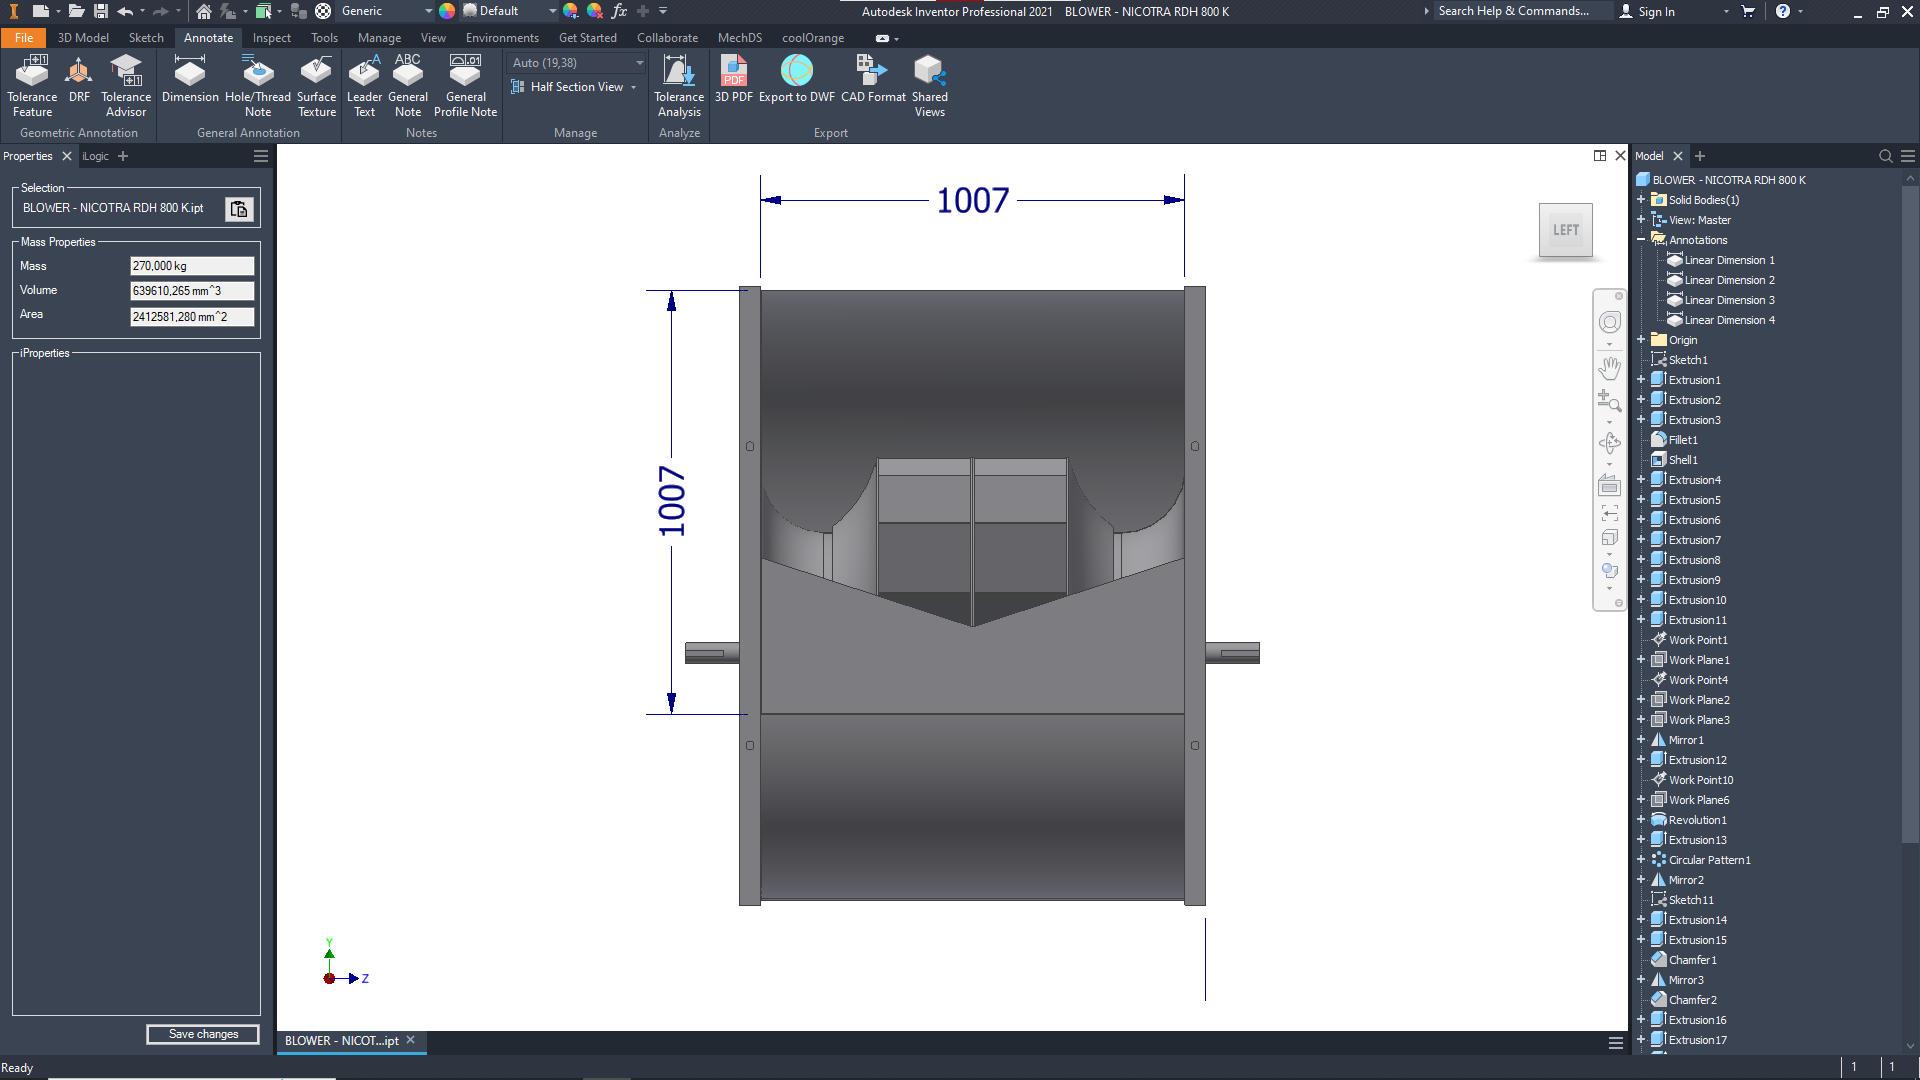Screen dimensions: 1920x1080
Task: Select the Pan hand tool in navigation bar
Action: tap(1609, 368)
